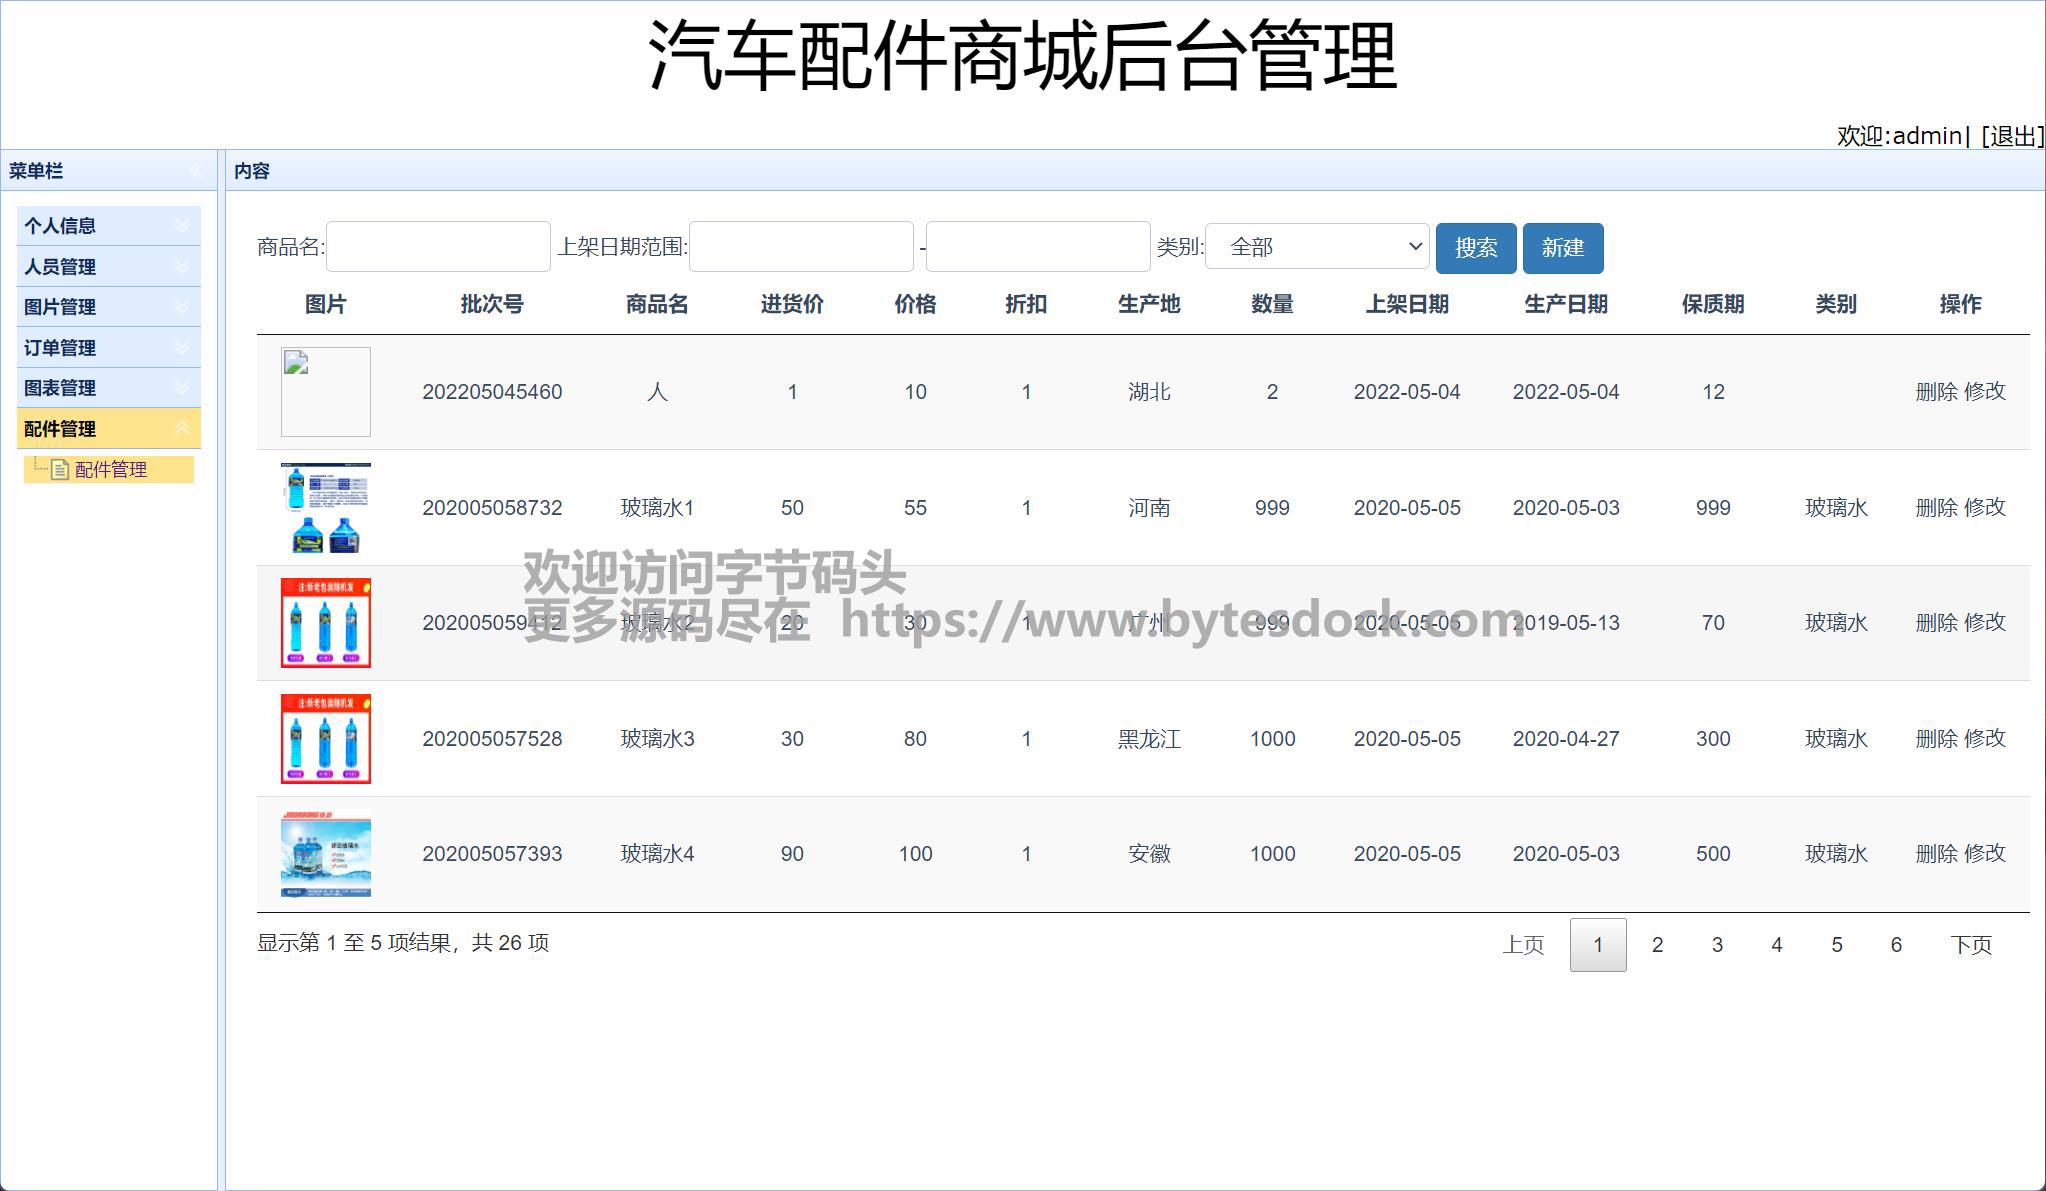Click the [退出] logout link
The width and height of the screenshot is (2046, 1191).
coord(2012,136)
